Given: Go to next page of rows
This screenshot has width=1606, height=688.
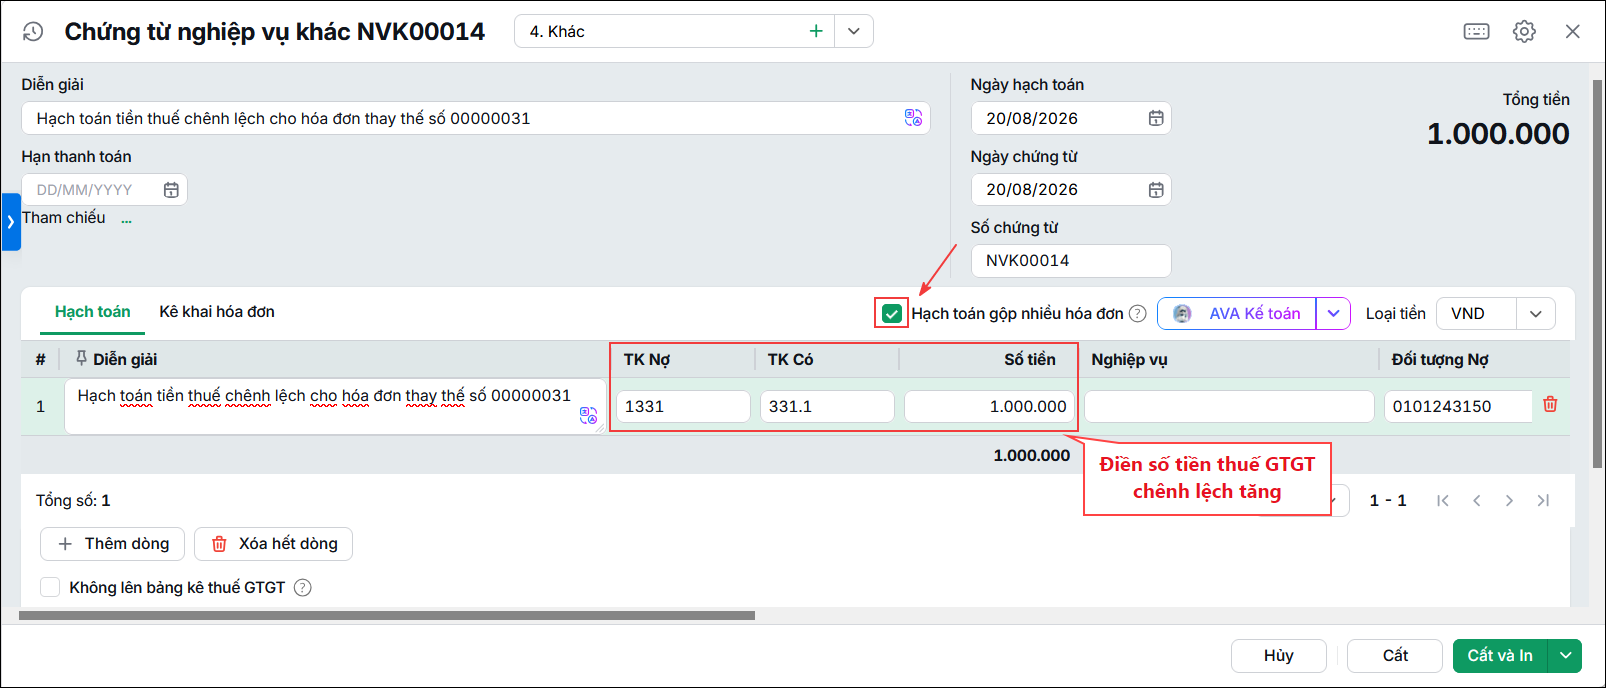Looking at the screenshot, I should [1509, 501].
